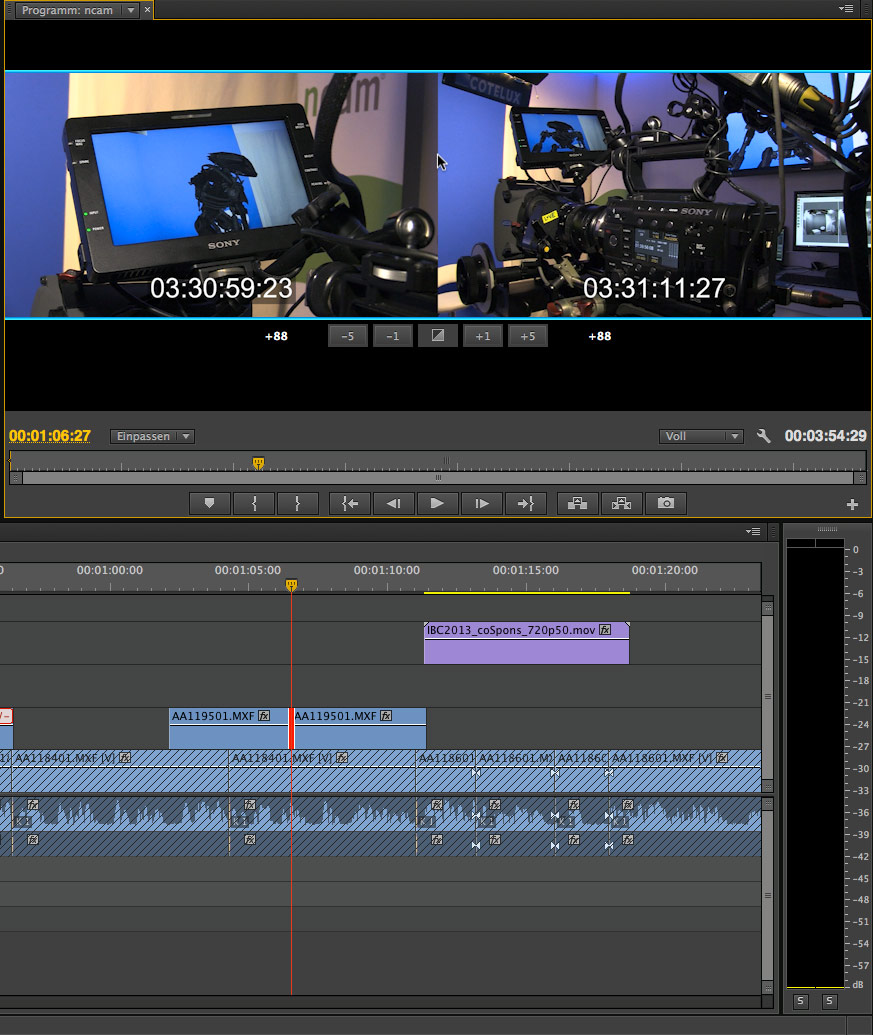Solo the left audio meter channel
This screenshot has height=1035, width=873.
pos(801,1001)
